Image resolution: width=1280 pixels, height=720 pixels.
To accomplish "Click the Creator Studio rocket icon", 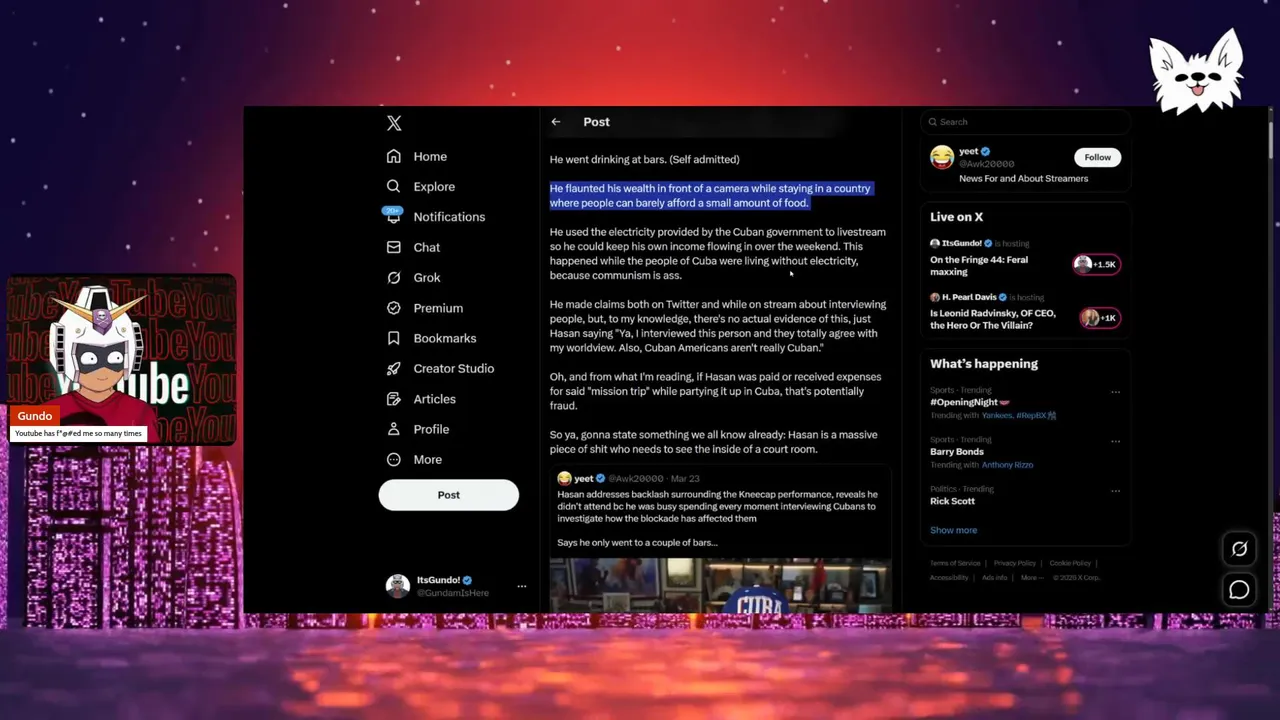I will (394, 368).
